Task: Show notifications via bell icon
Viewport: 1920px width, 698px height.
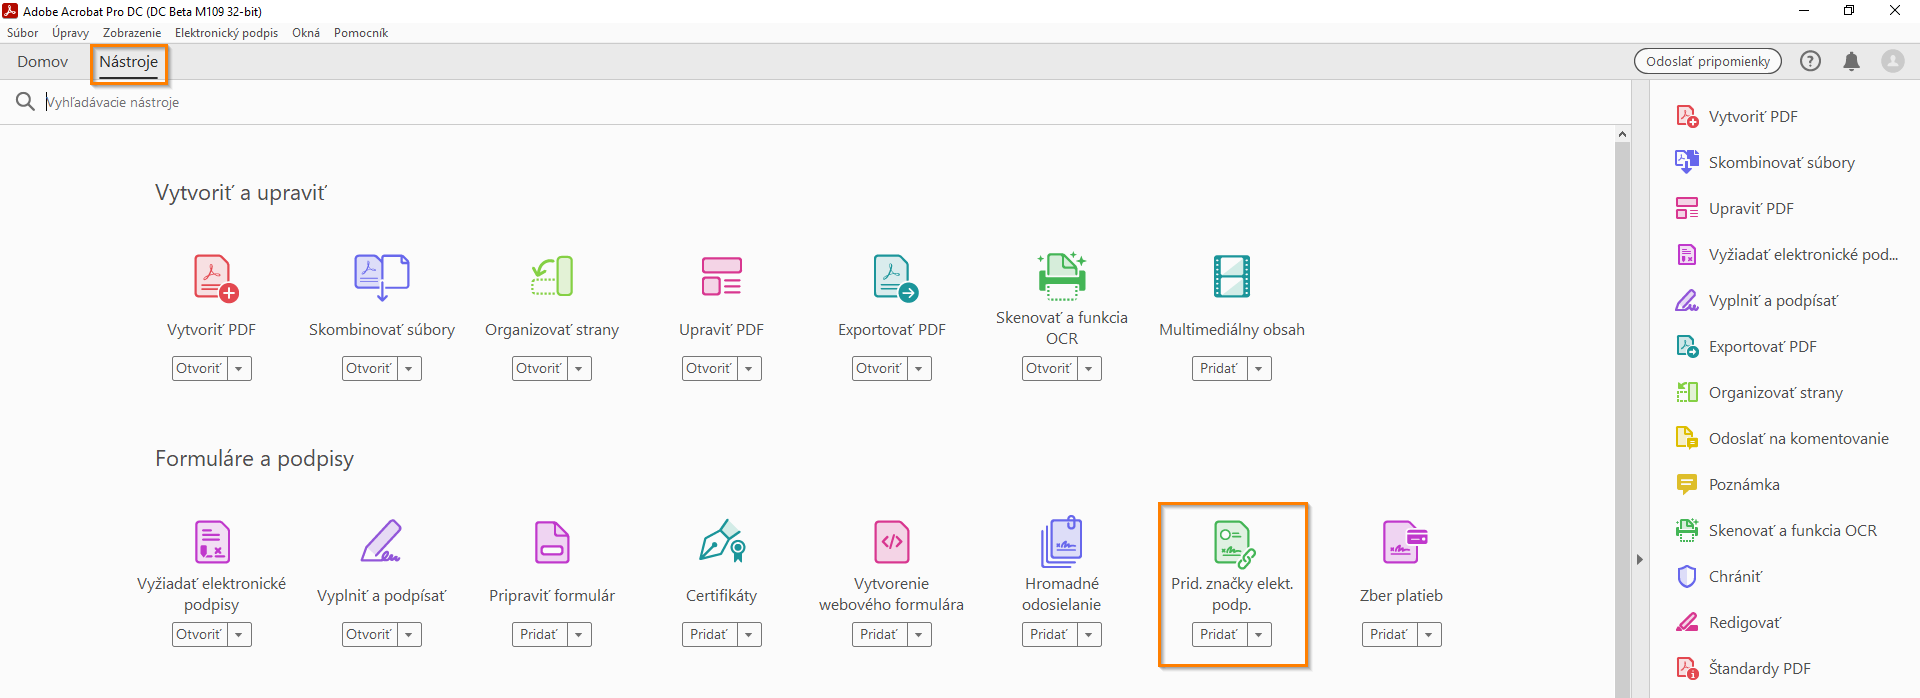Action: click(1851, 61)
